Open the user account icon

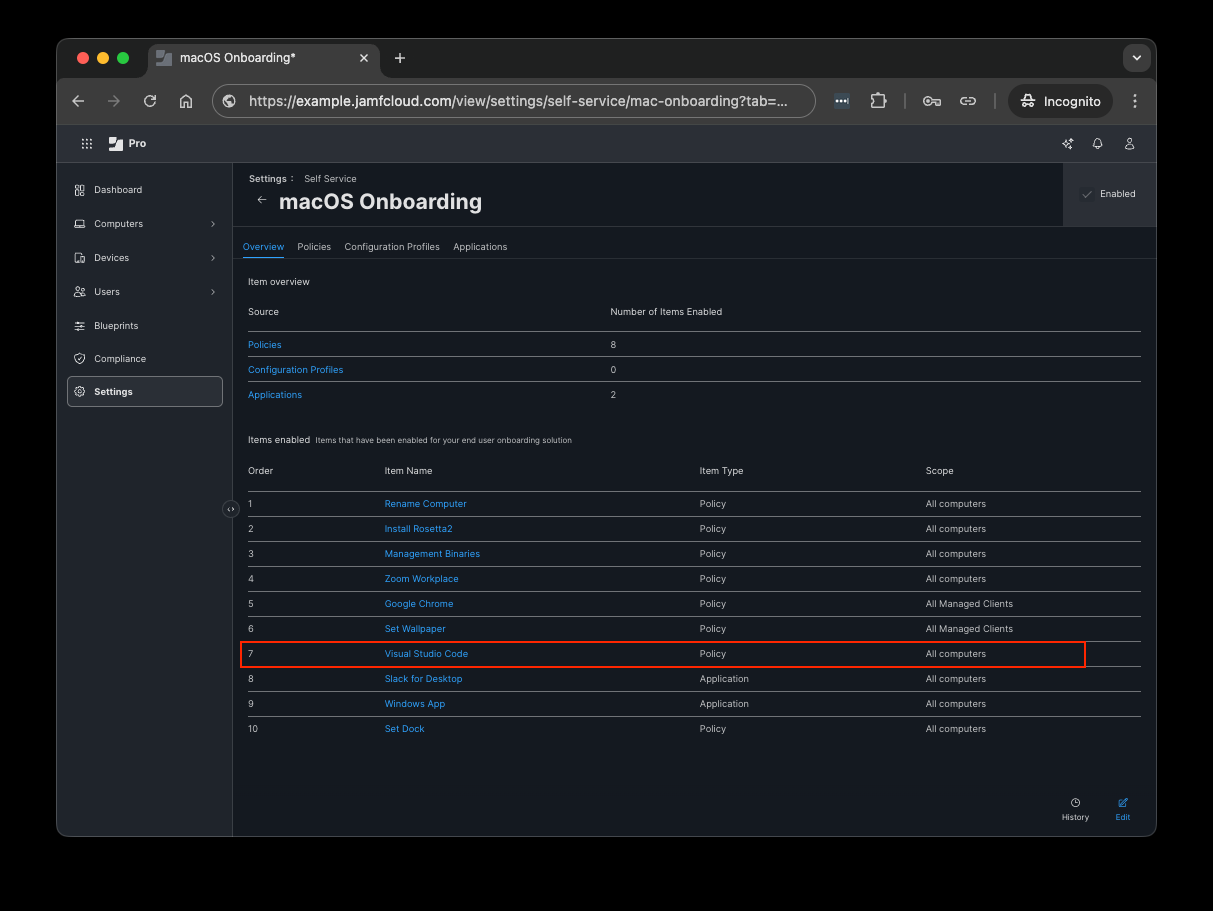1129,144
